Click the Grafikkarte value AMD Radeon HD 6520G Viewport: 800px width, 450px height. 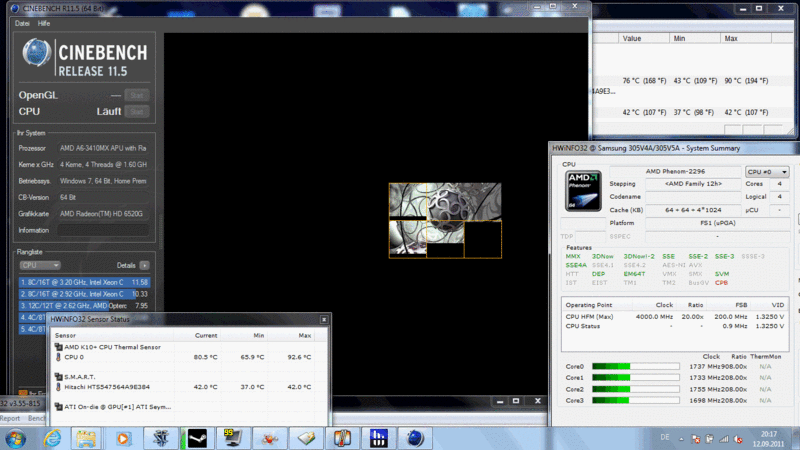(104, 214)
